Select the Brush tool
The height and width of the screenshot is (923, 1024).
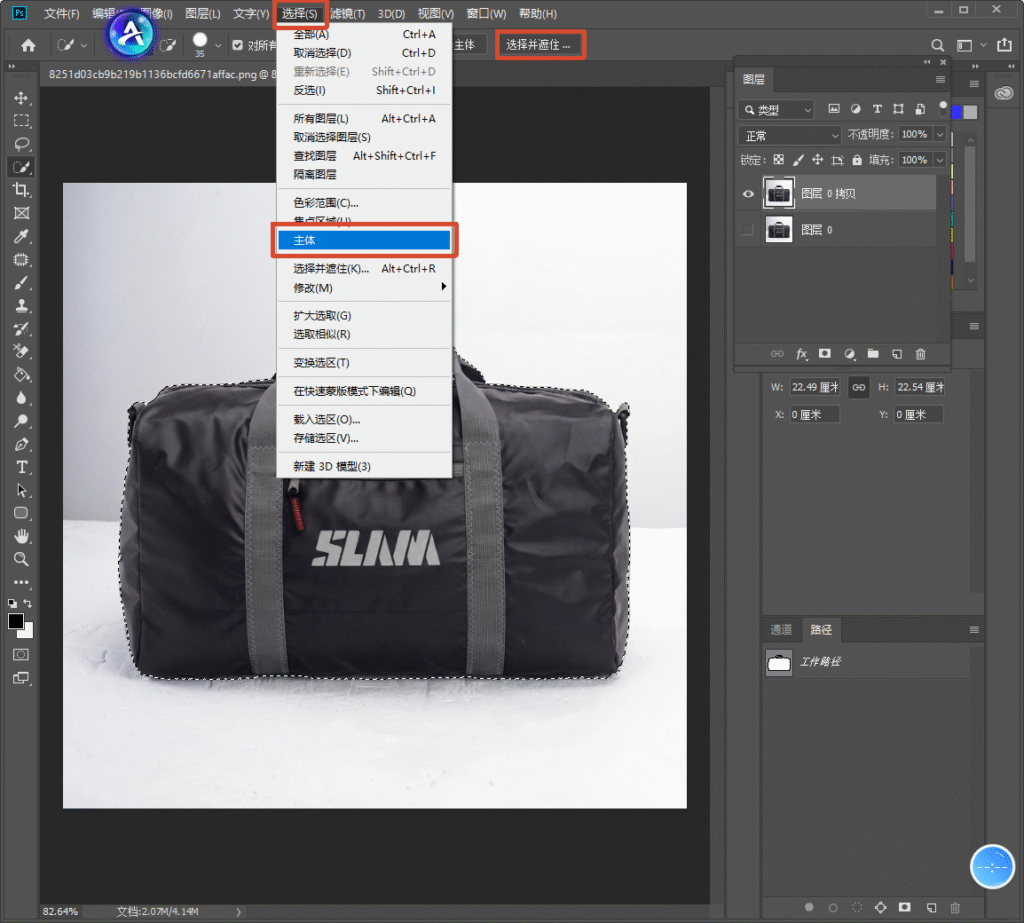point(21,283)
